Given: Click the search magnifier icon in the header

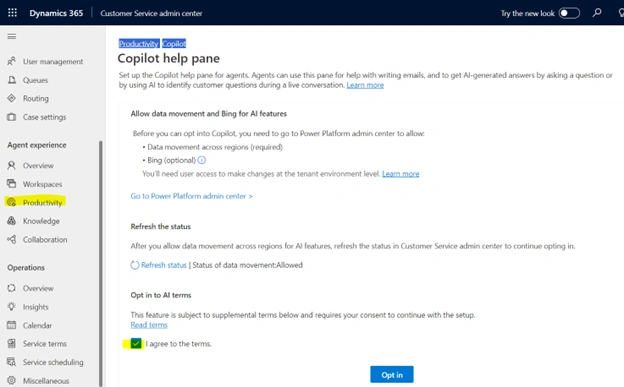Looking at the screenshot, I should (x=597, y=13).
